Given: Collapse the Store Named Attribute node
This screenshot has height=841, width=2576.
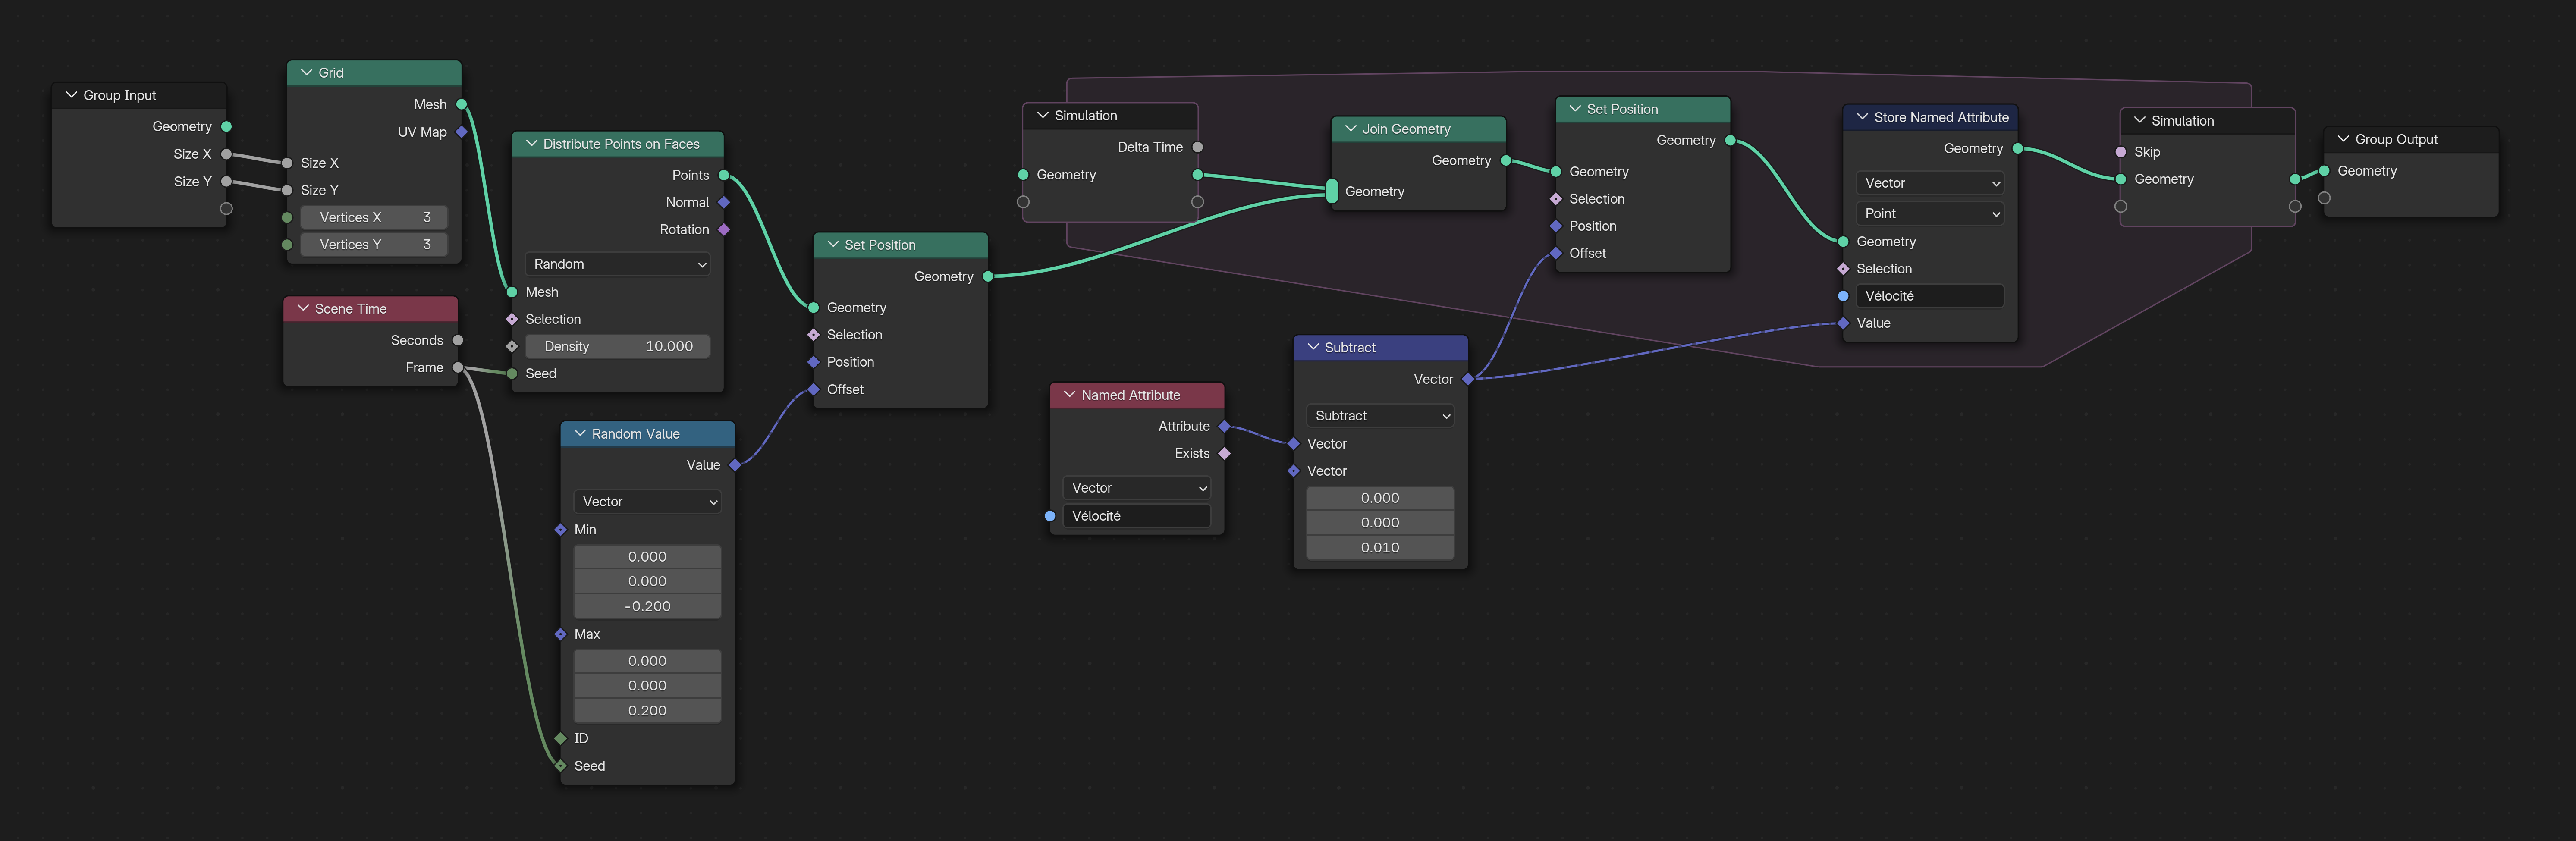Looking at the screenshot, I should point(1862,117).
